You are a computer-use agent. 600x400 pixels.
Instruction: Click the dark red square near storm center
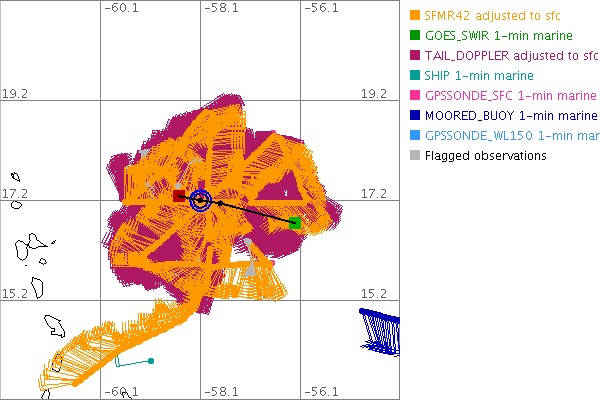coord(179,196)
